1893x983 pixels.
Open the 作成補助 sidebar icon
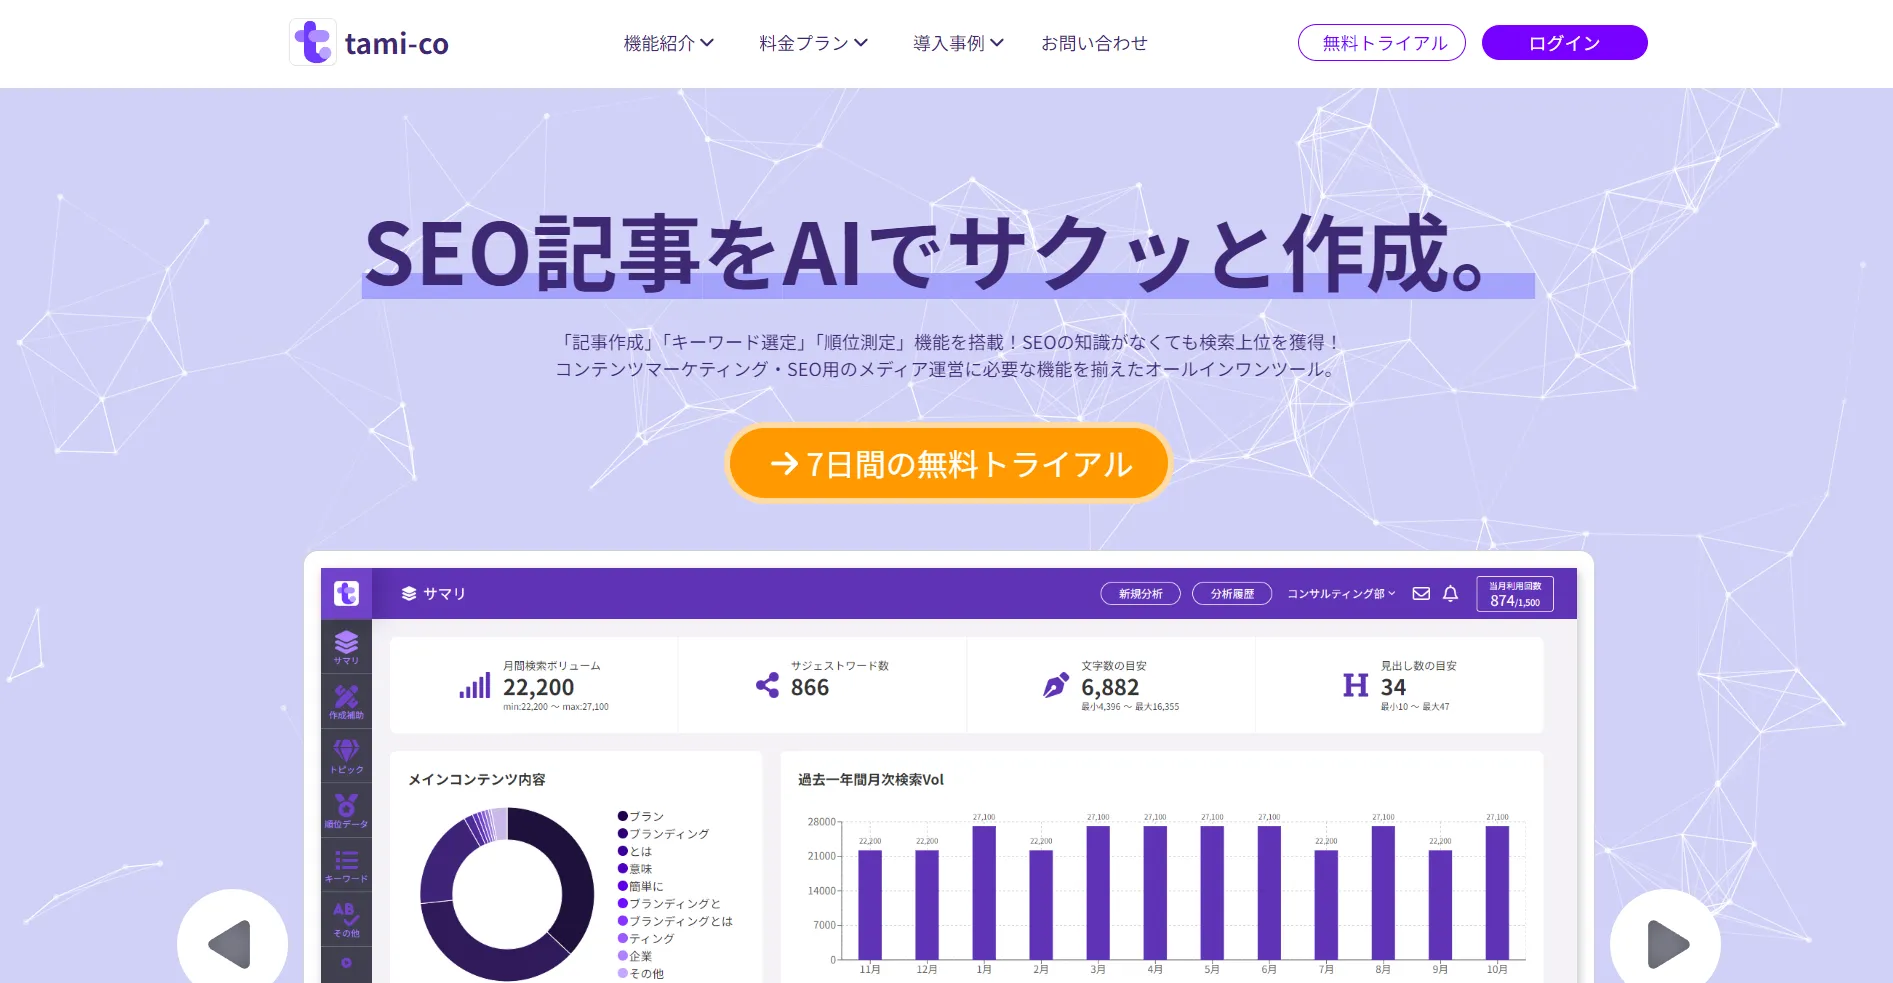coord(346,701)
